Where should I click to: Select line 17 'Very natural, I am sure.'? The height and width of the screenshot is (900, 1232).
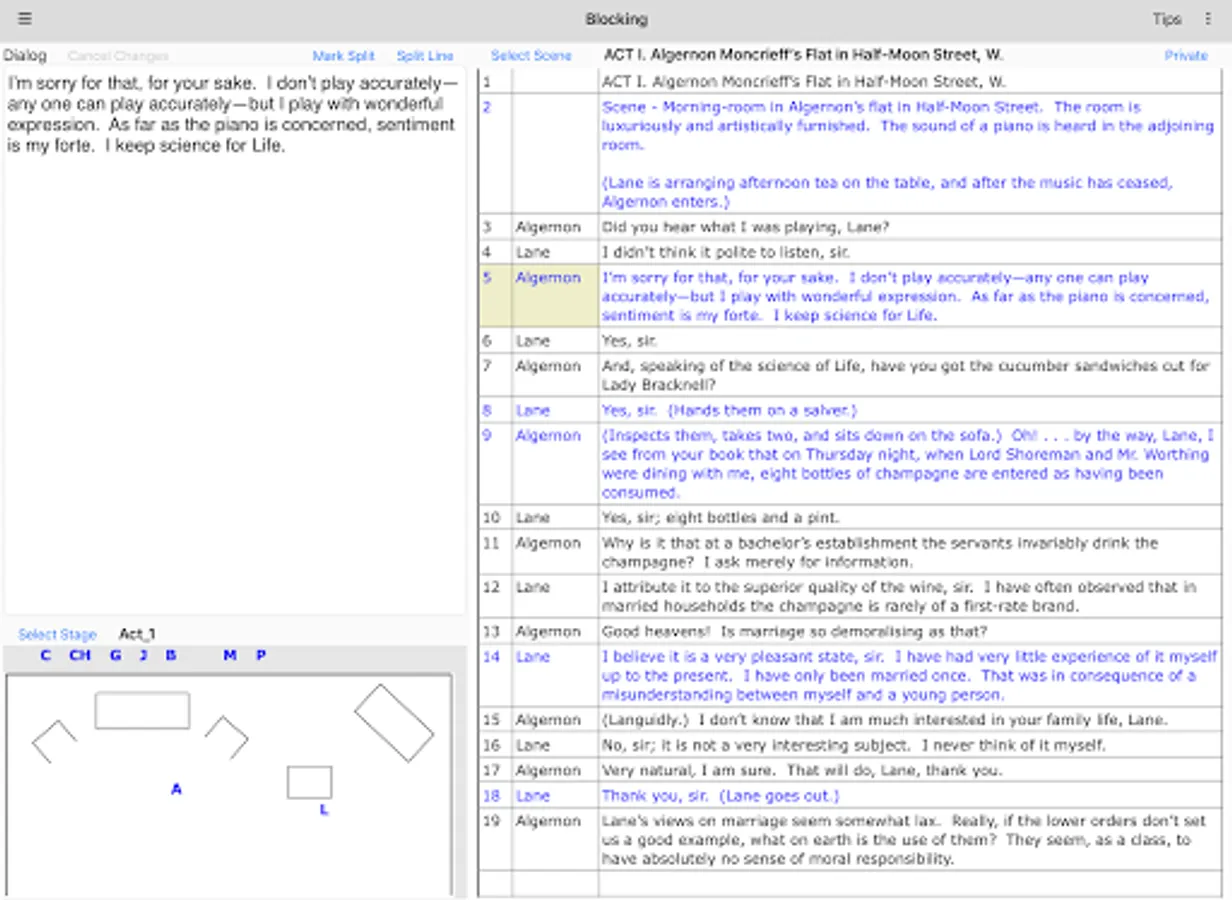[850, 770]
